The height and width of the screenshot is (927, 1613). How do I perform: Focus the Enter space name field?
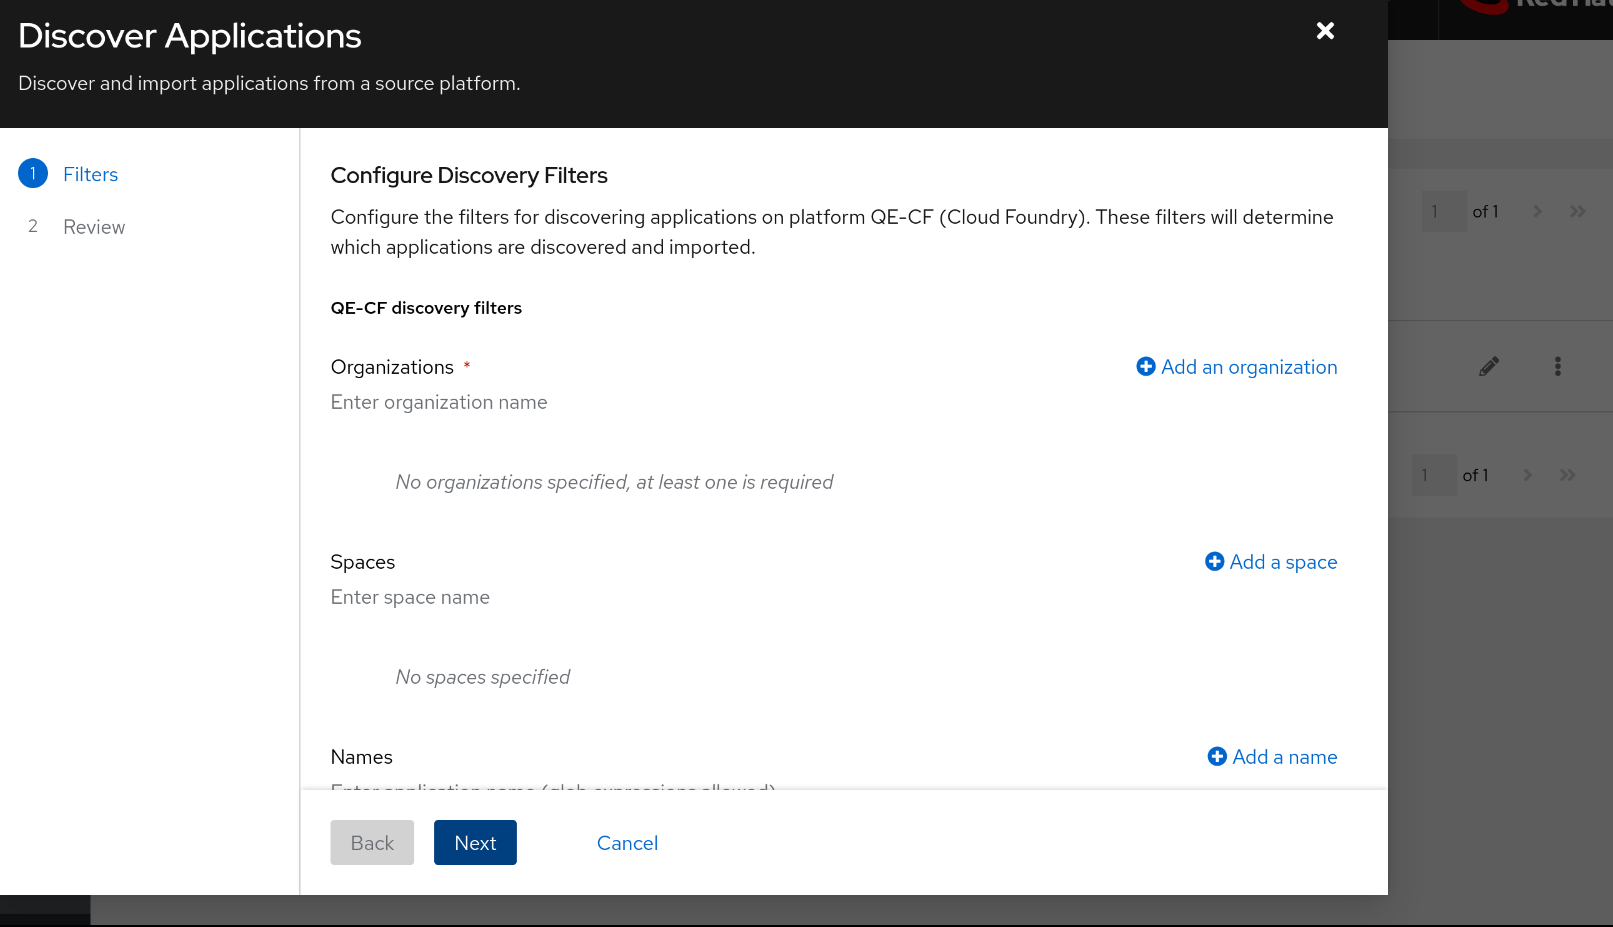[x=700, y=597]
